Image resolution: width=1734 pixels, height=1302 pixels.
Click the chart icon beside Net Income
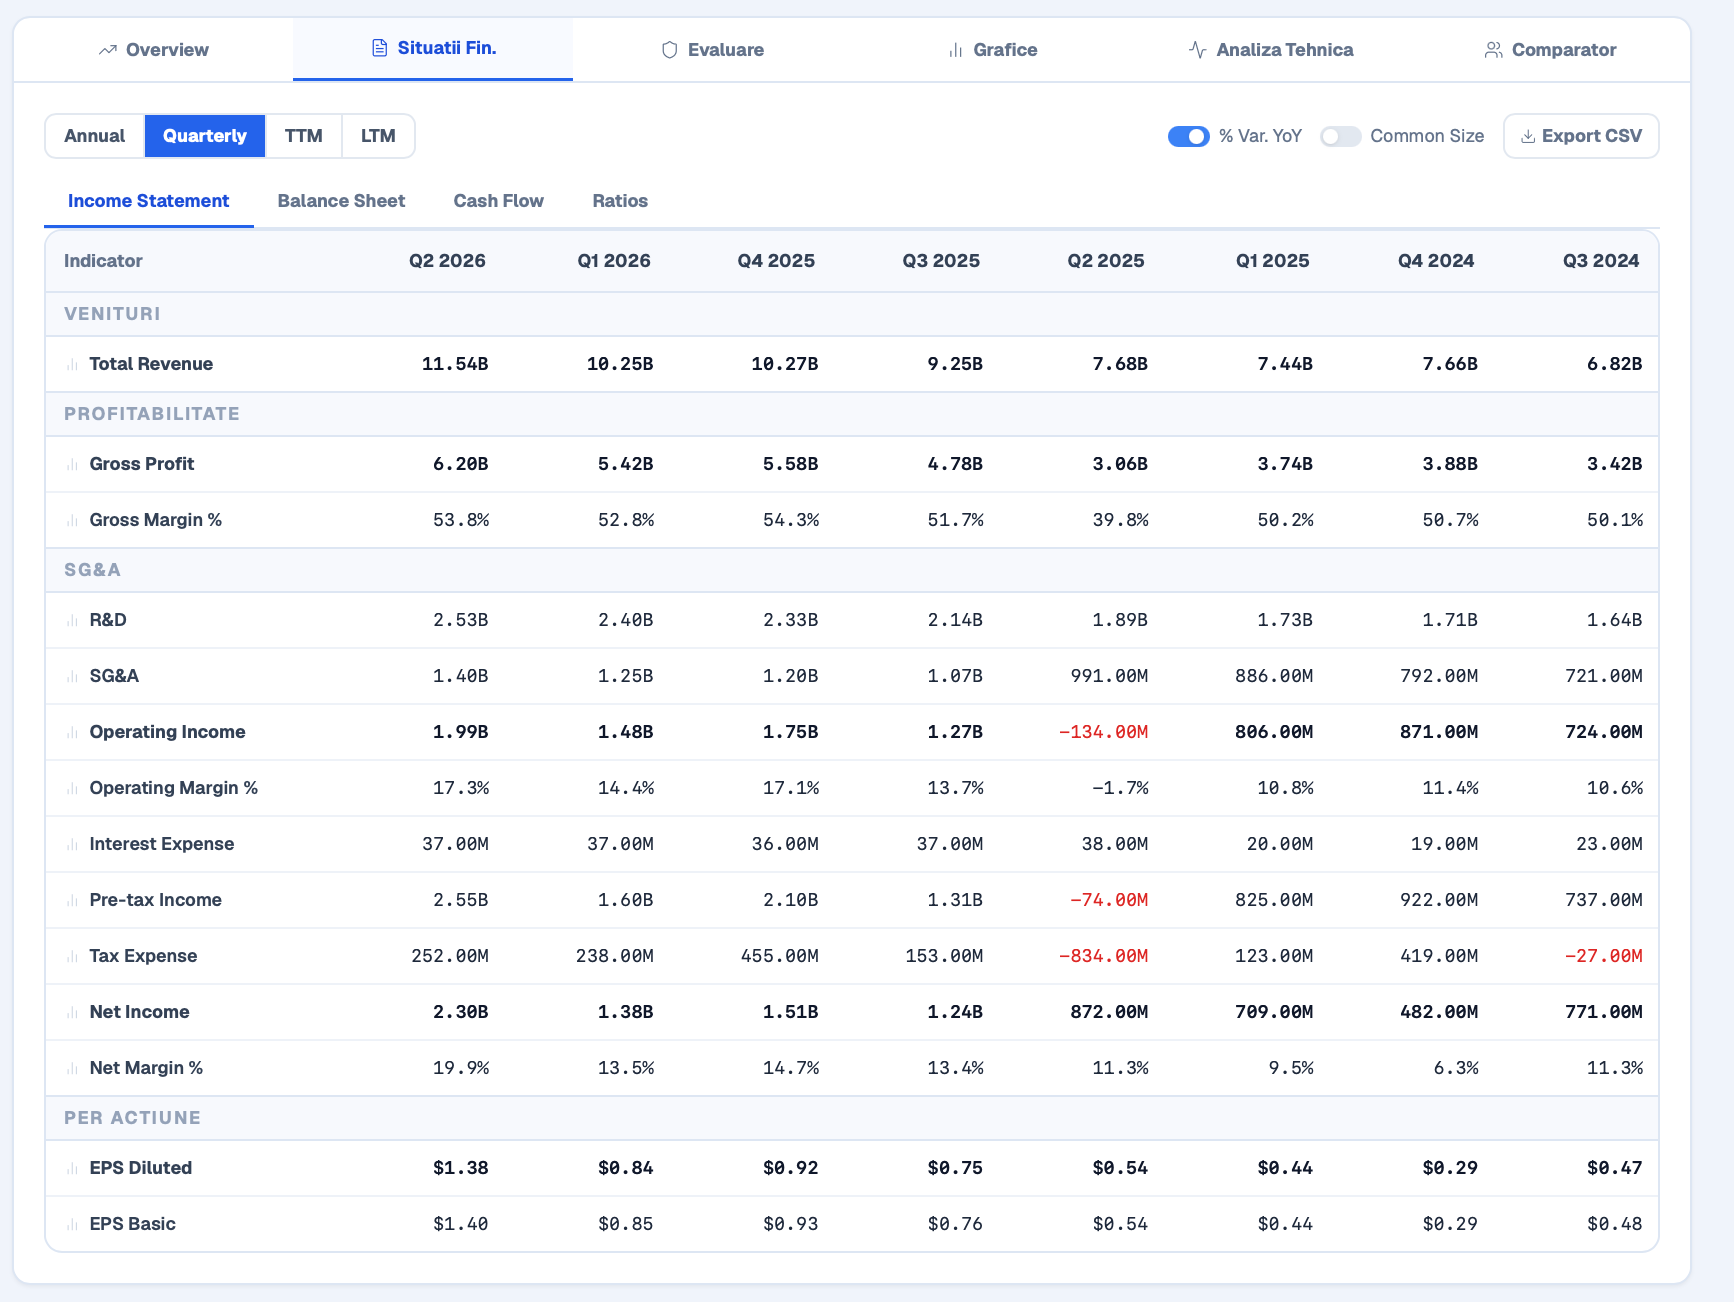click(72, 1013)
